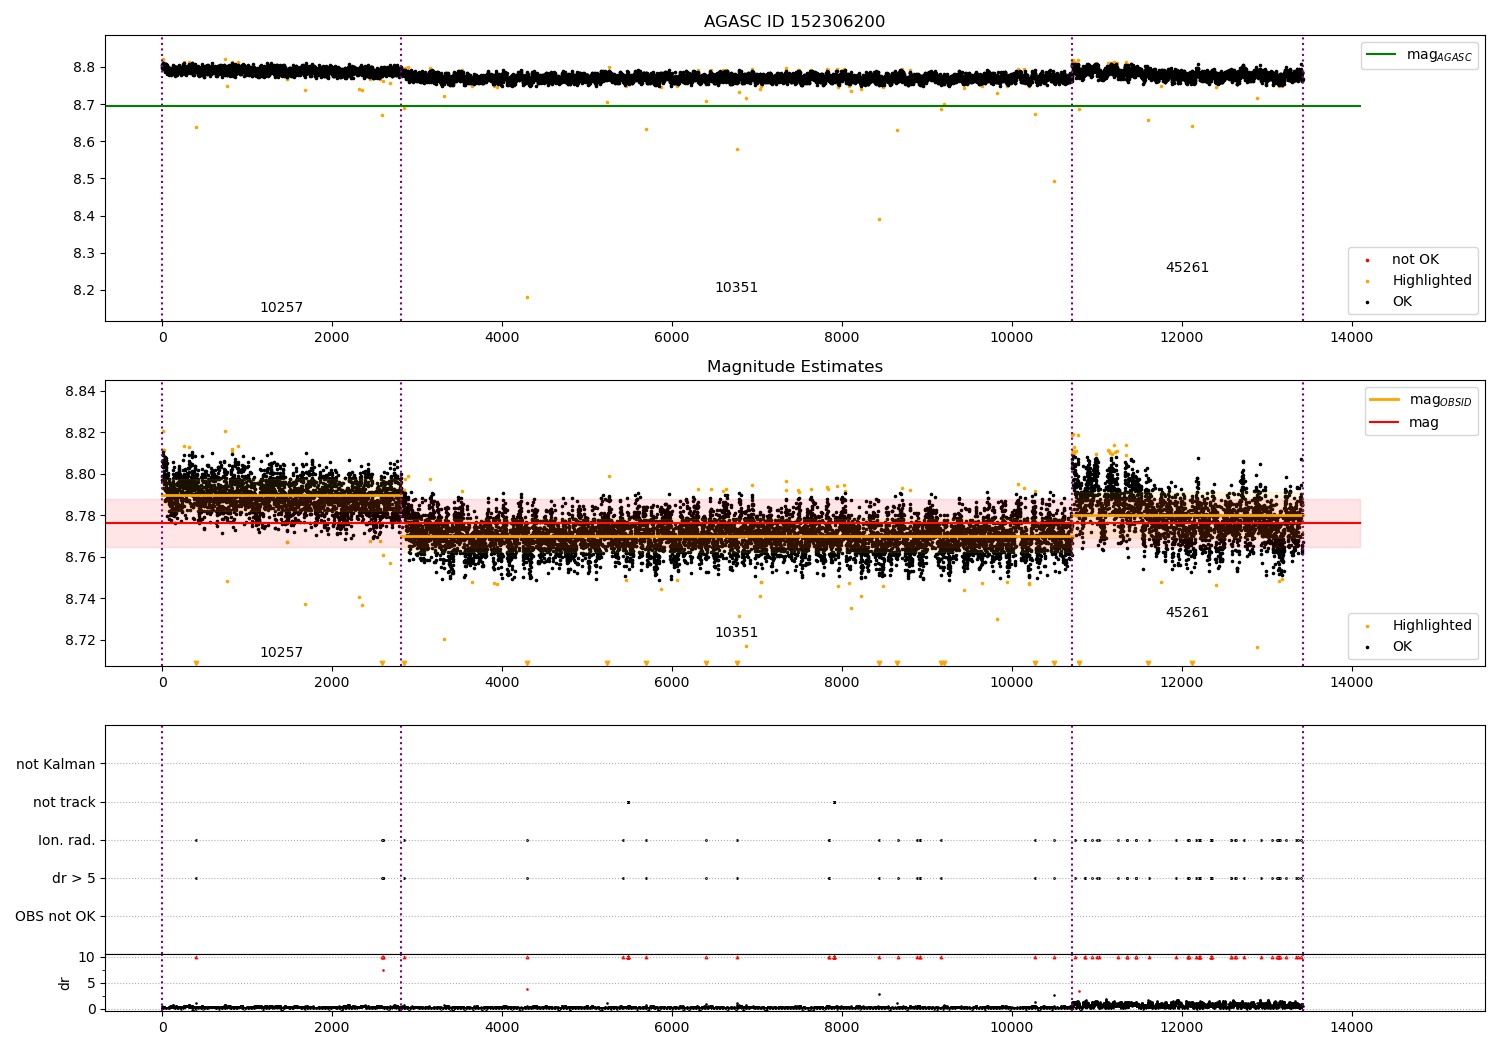Click the dr > 5 axis label
This screenshot has width=1500, height=1050.
(x=74, y=879)
